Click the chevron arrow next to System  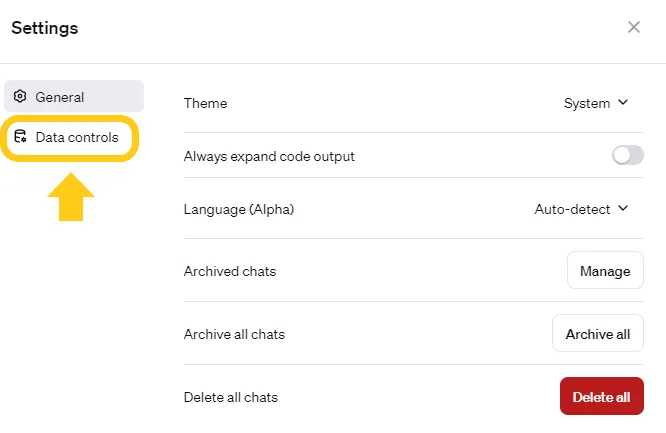(x=623, y=102)
